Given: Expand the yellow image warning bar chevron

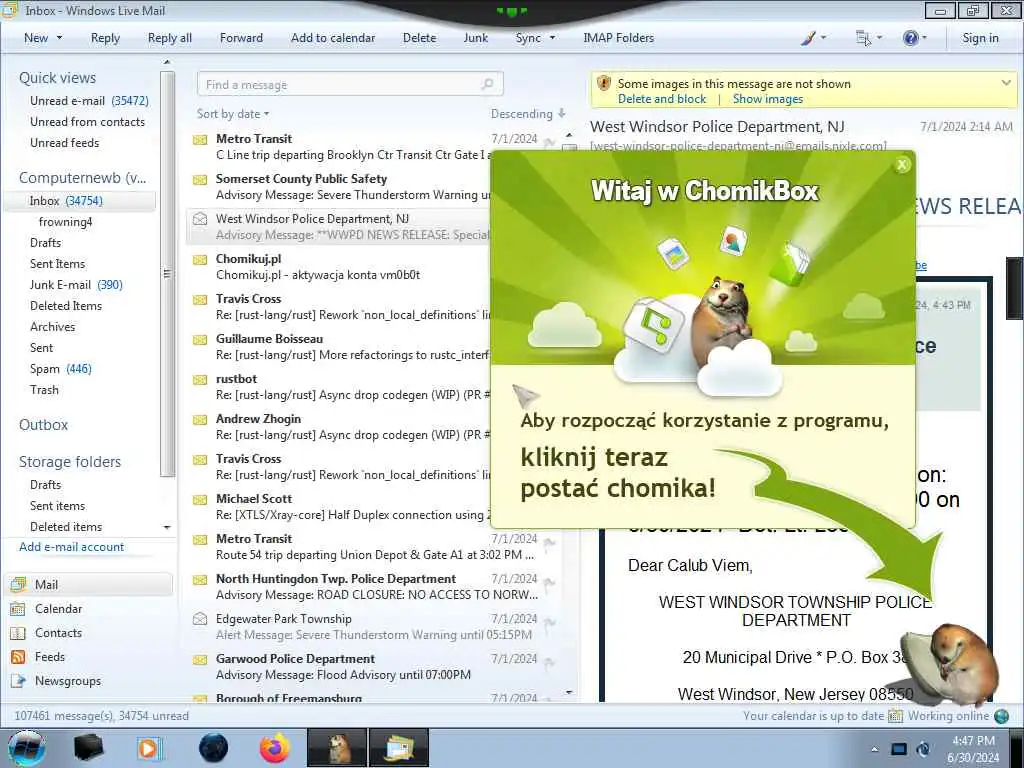Looking at the screenshot, I should click(1006, 83).
